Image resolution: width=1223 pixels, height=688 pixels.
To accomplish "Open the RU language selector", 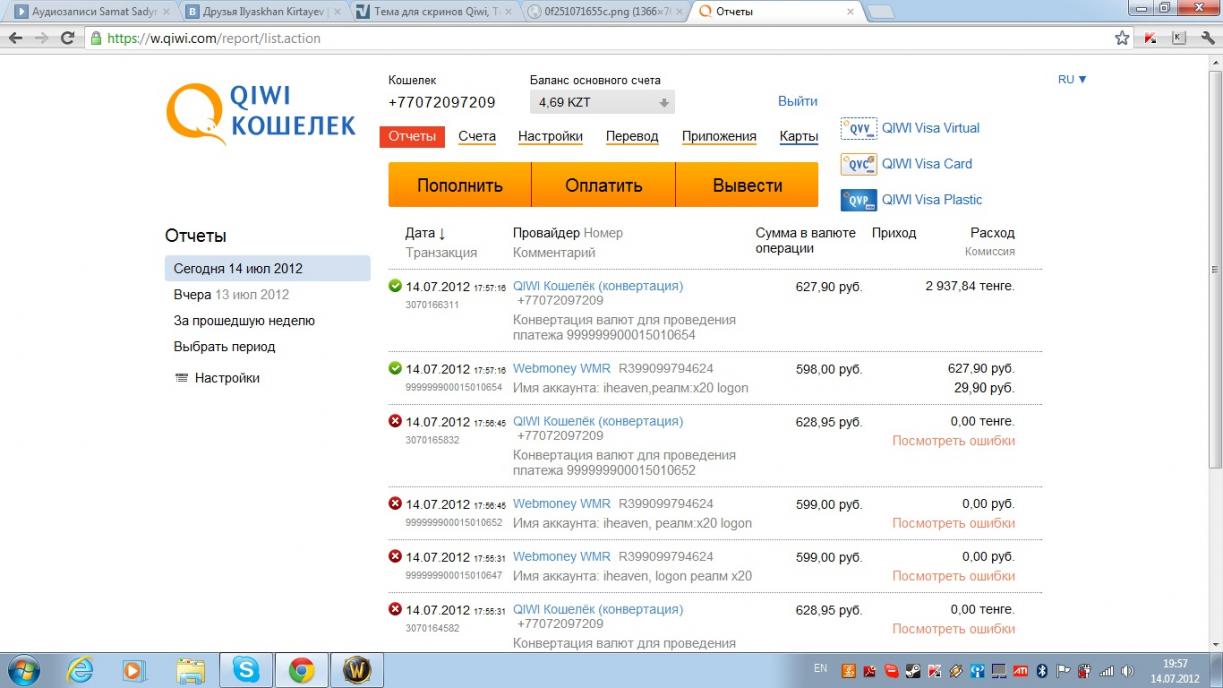I will [x=1072, y=79].
